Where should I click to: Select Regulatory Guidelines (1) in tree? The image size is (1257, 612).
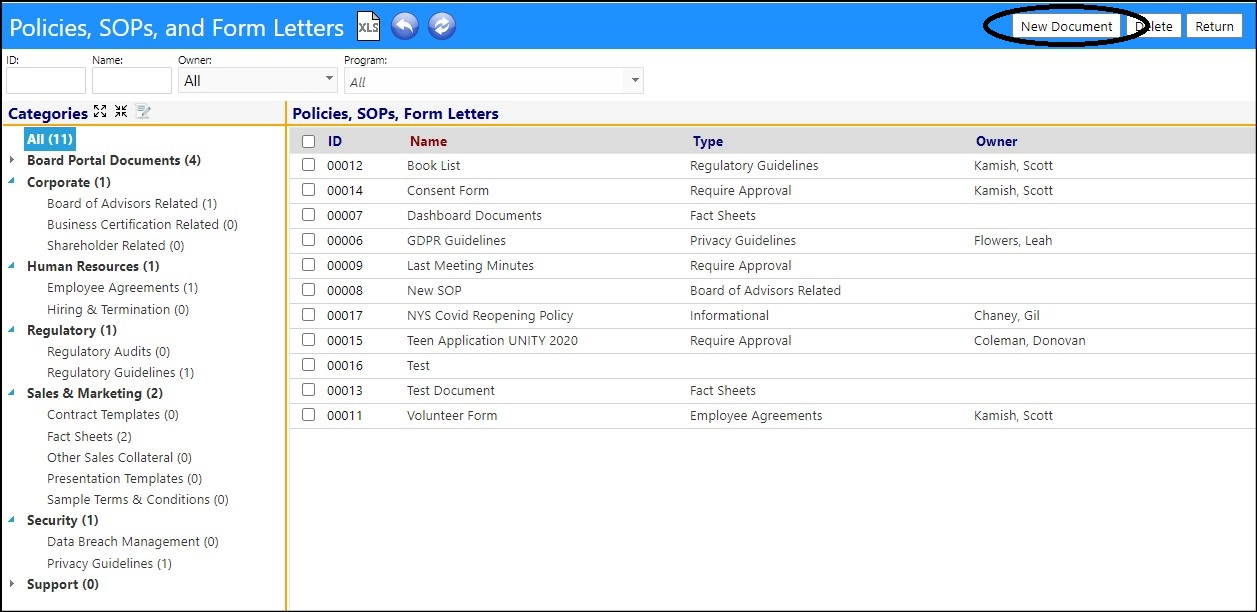[x=120, y=372]
